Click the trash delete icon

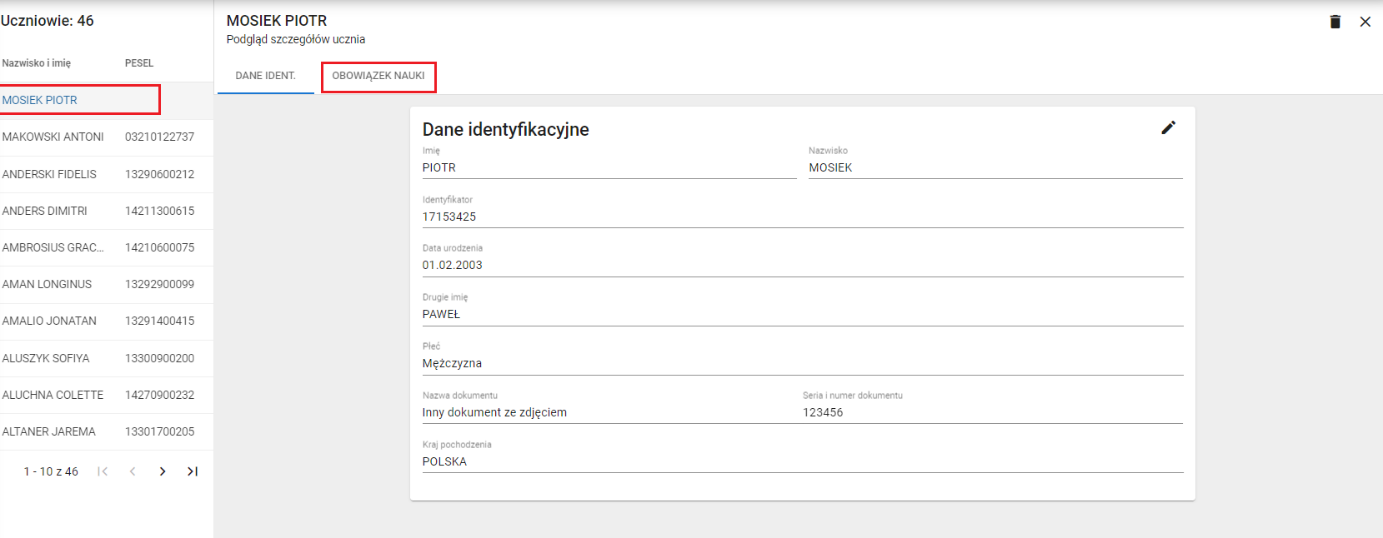(1335, 22)
